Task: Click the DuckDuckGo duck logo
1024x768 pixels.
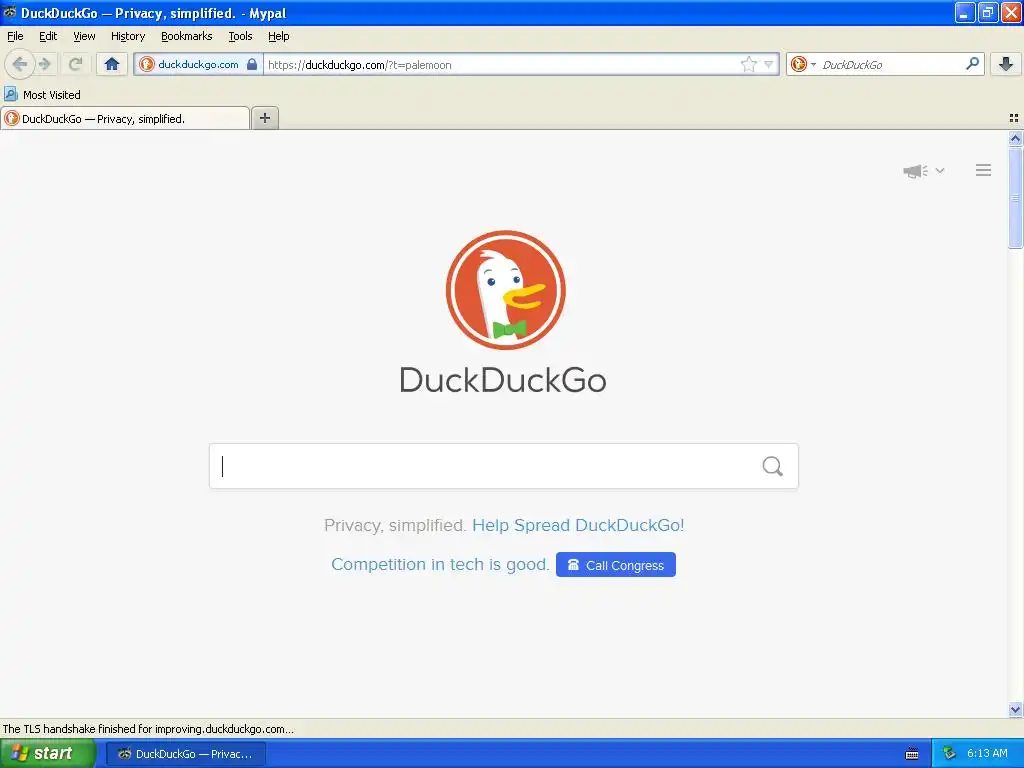Action: (x=505, y=290)
